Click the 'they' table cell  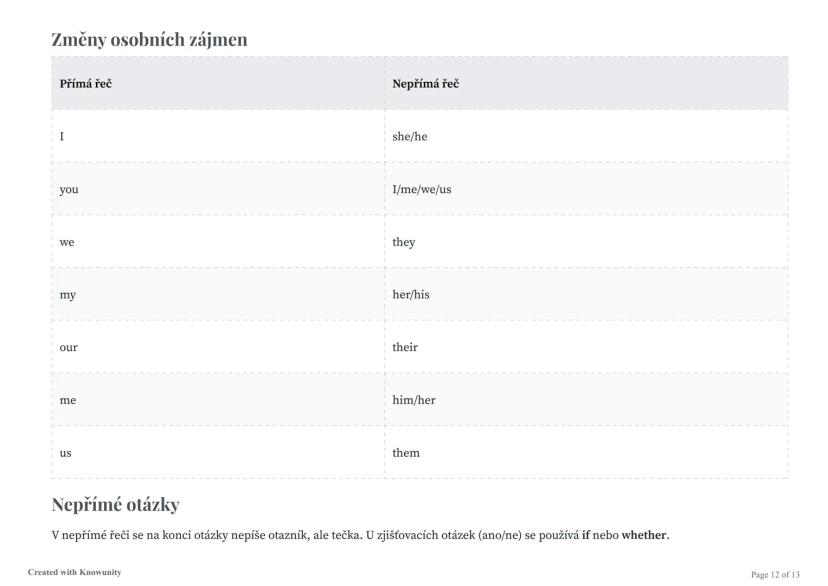(586, 242)
